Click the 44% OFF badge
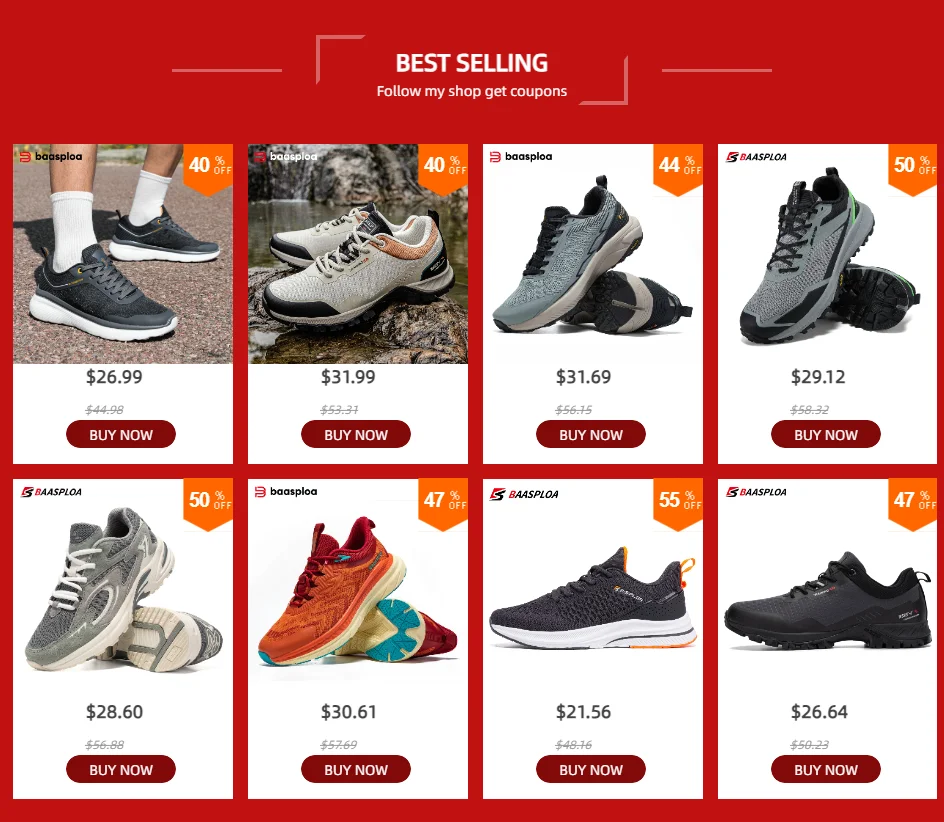 (x=678, y=170)
